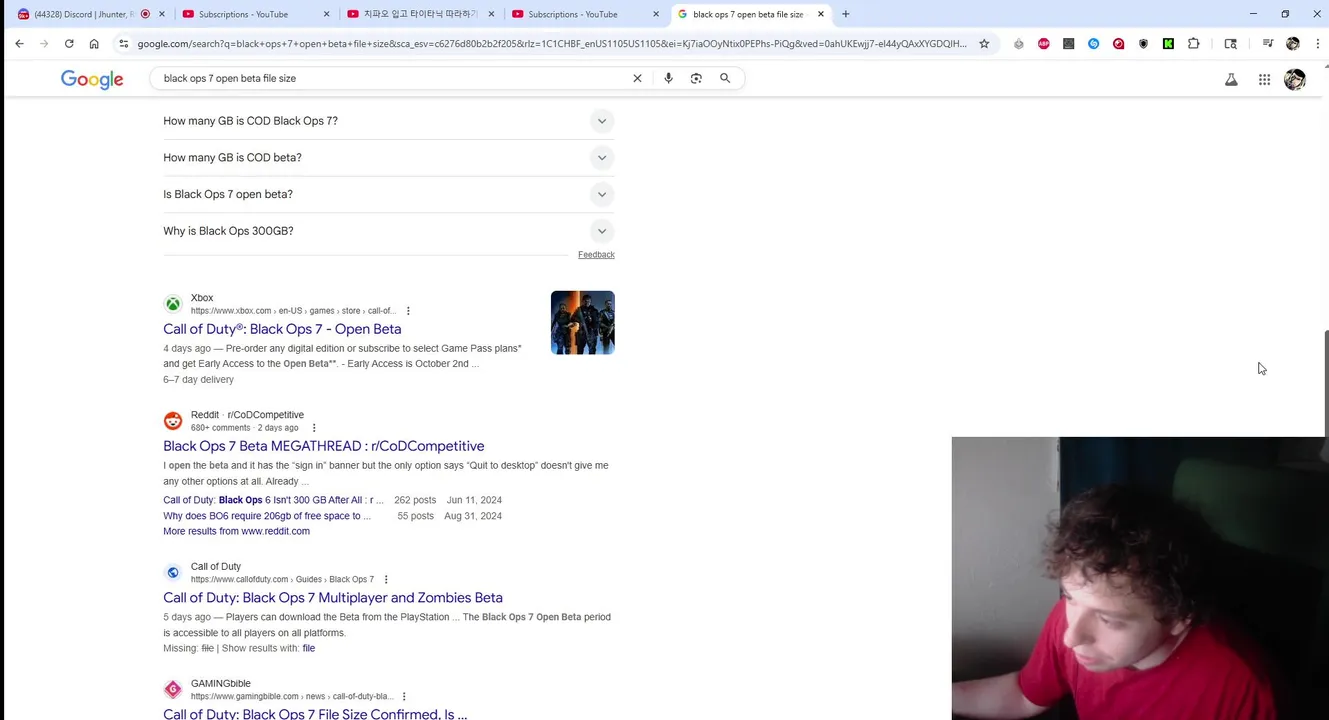Screen dimensions: 1329x720
Task: Open "Black Ops 7 Multiplayer and Zombies Beta" link
Action: [x=333, y=598]
